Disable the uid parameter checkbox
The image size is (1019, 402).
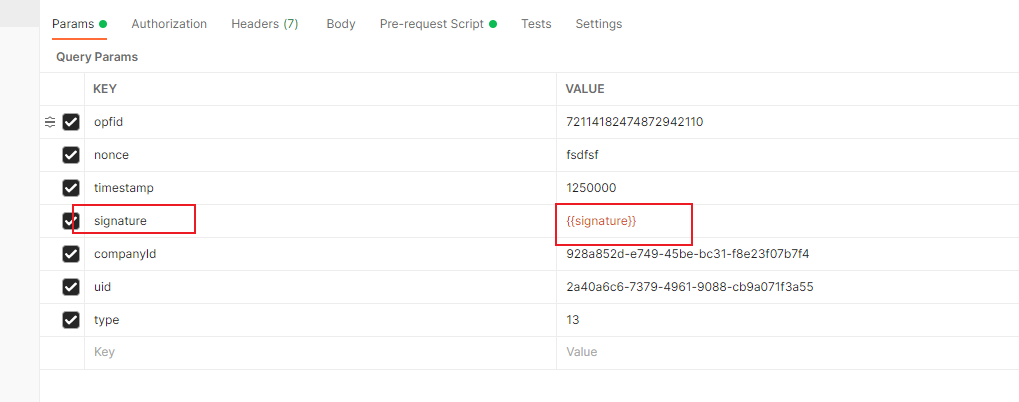pos(71,287)
